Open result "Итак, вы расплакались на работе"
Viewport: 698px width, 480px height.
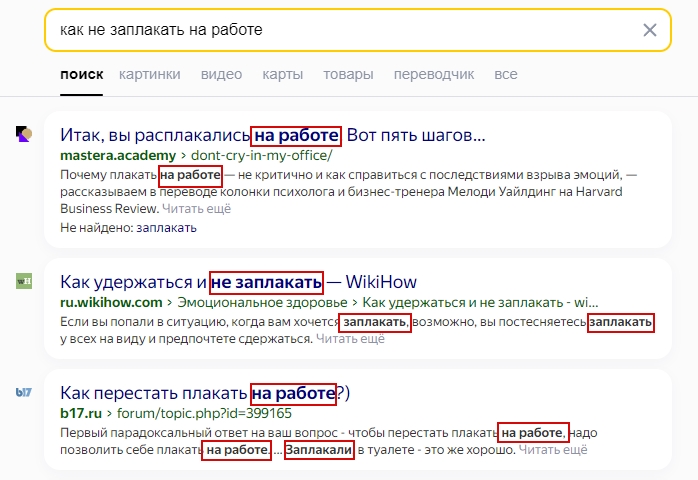(272, 135)
